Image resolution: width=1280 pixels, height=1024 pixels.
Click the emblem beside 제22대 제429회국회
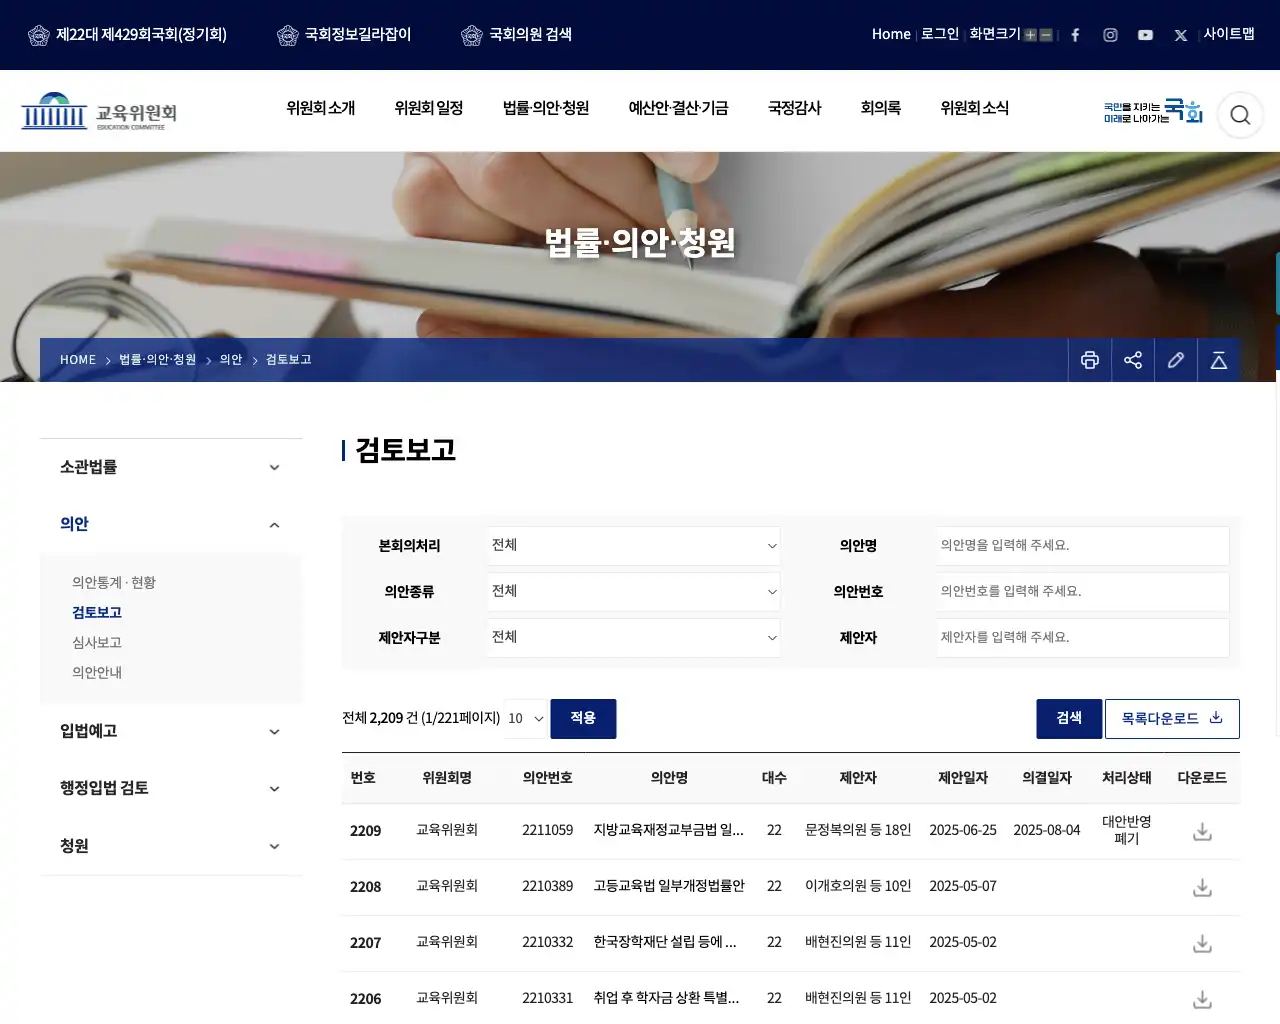pyautogui.click(x=38, y=35)
